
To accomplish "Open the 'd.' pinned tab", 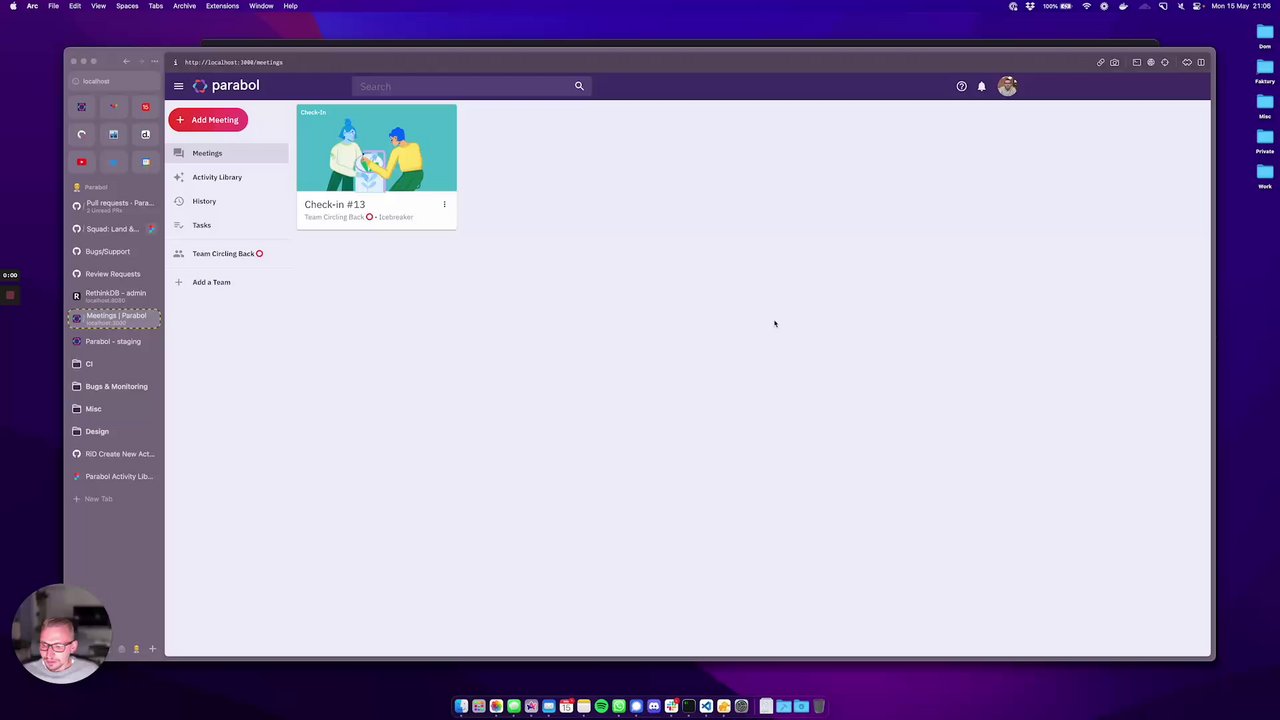I will pyautogui.click(x=145, y=134).
